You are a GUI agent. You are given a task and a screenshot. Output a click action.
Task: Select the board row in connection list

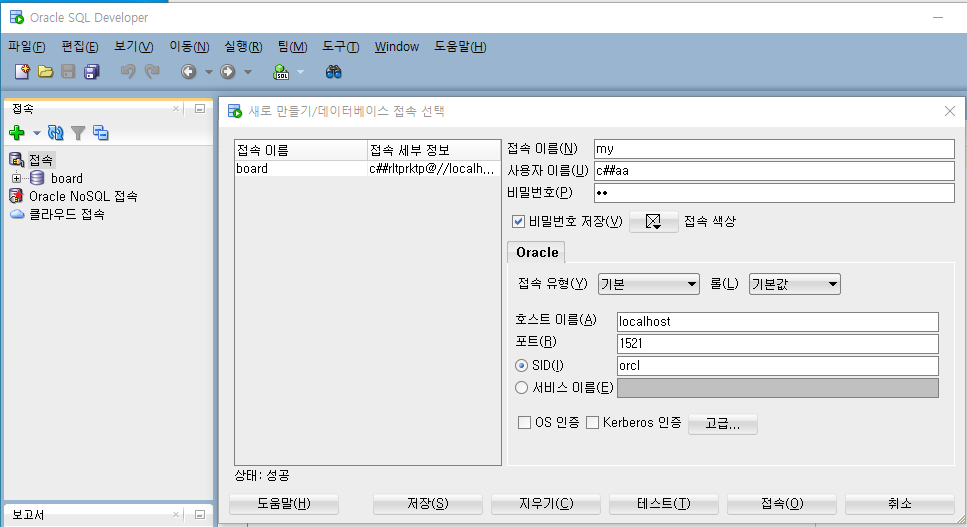click(368, 169)
